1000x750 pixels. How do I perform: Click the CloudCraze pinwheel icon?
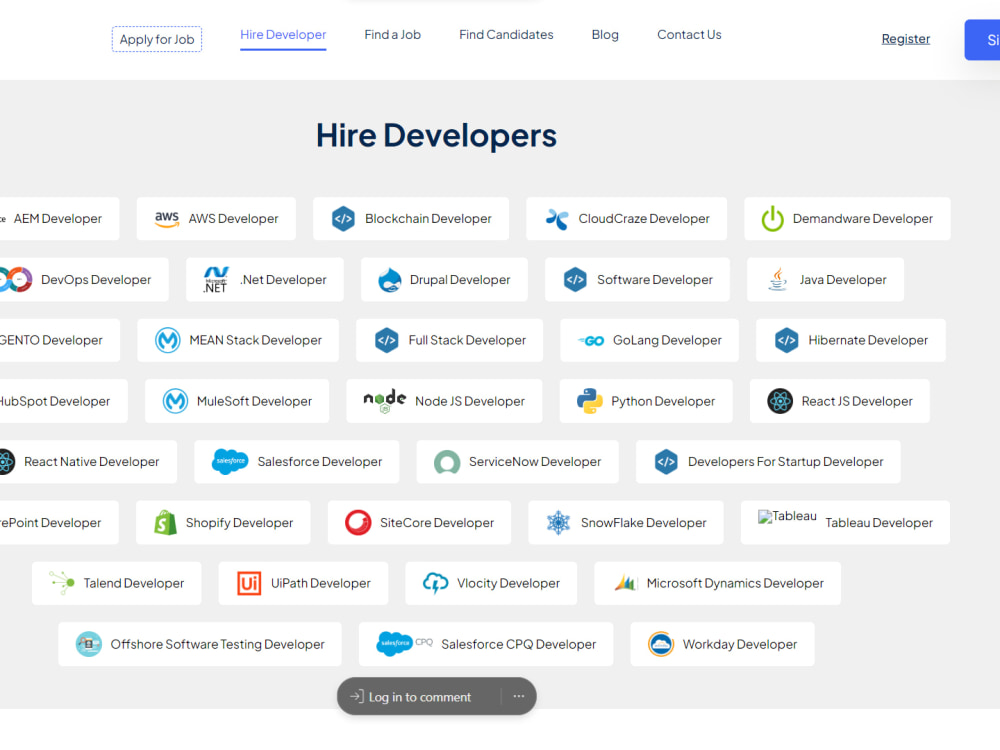(557, 219)
